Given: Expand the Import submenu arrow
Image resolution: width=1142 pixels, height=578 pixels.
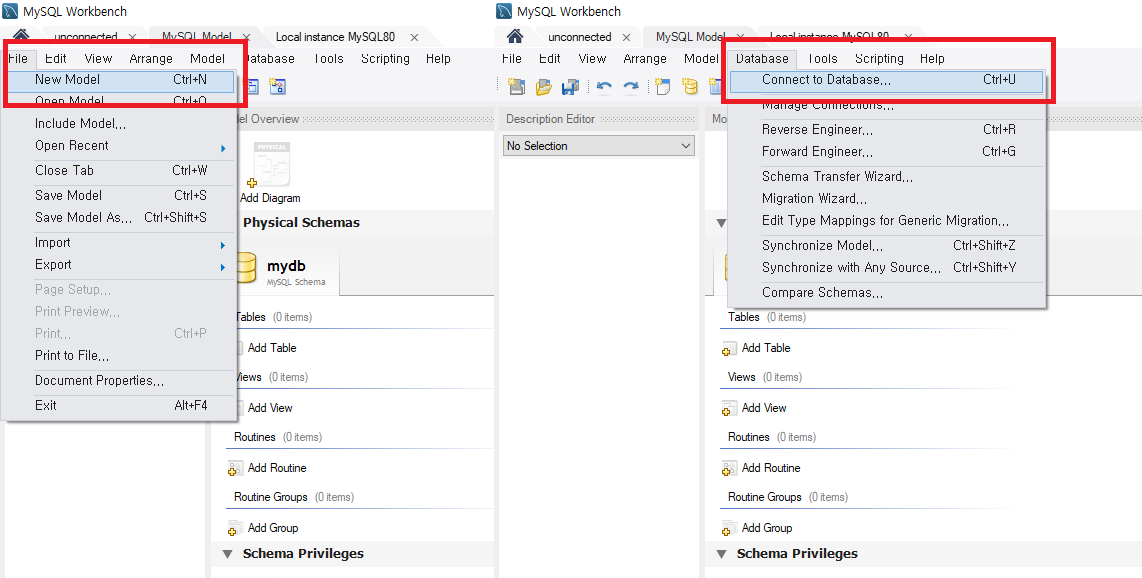Looking at the screenshot, I should pos(224,245).
